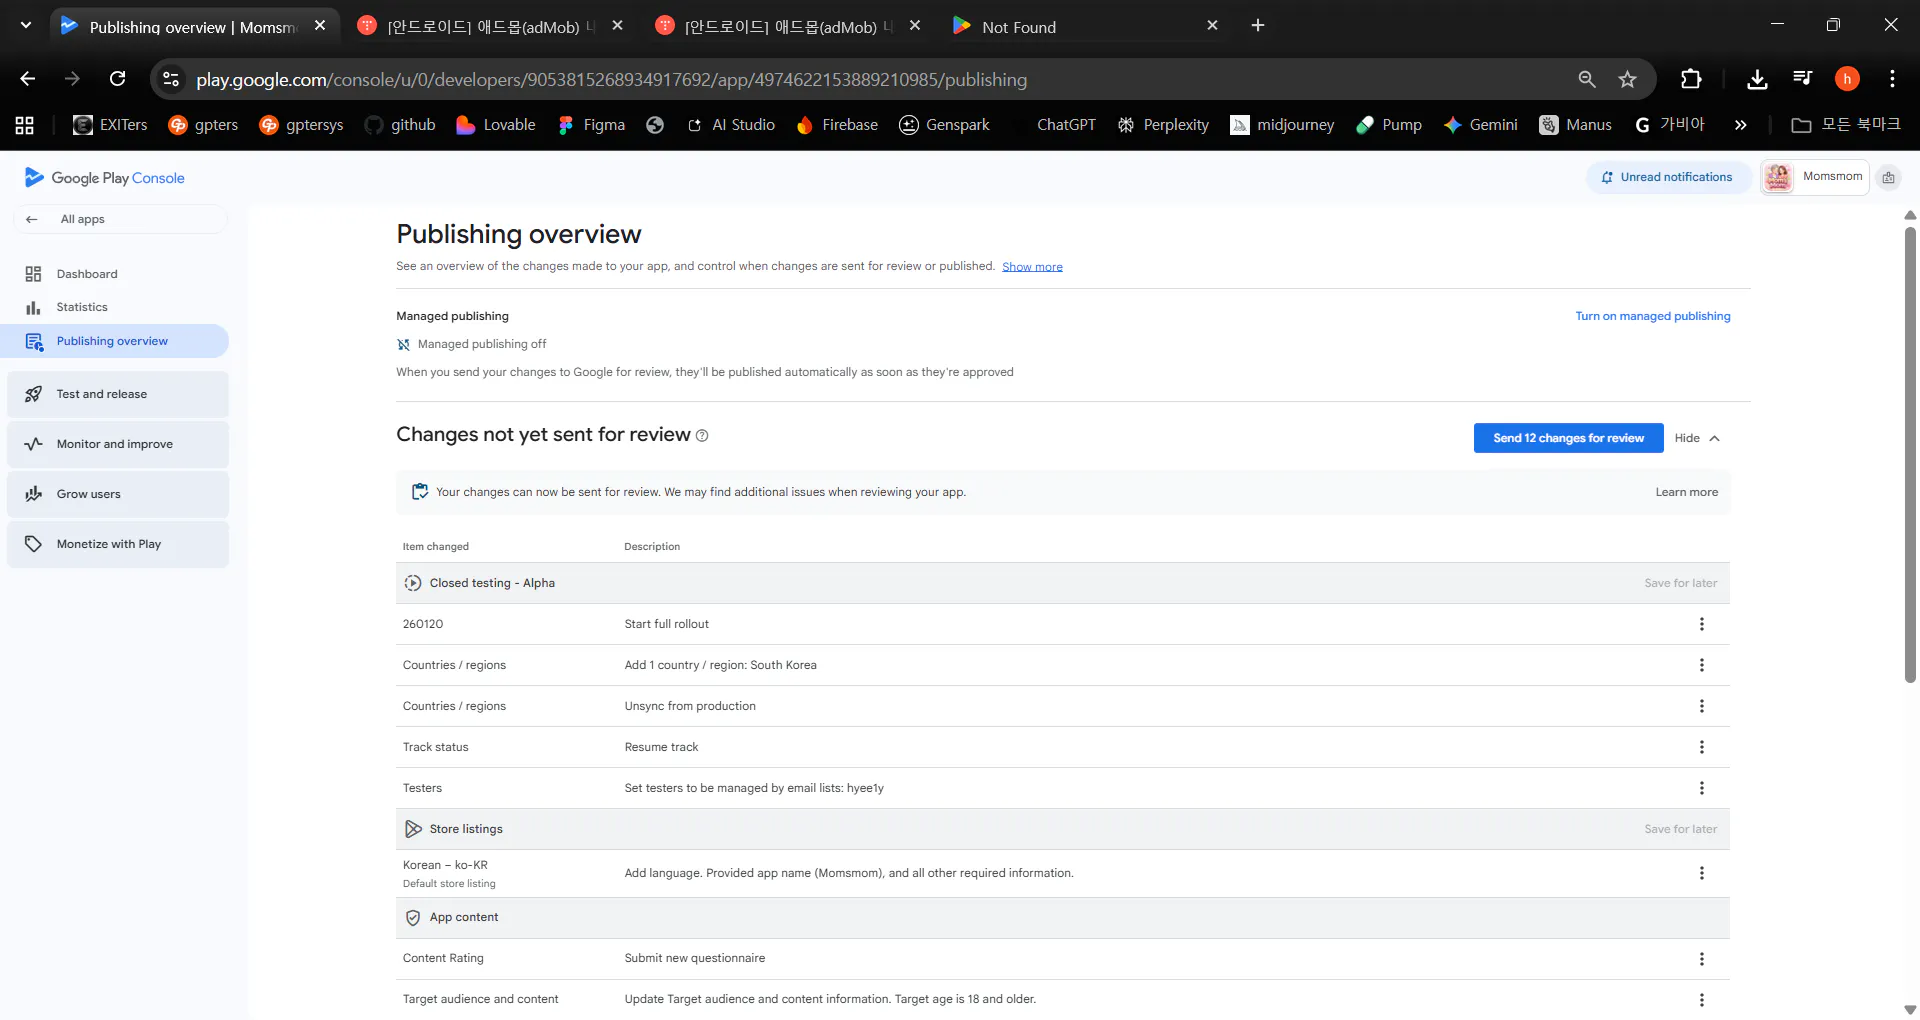Screen dimensions: 1920x1020
Task: Bookmark this page with the star icon
Action: click(x=1627, y=79)
